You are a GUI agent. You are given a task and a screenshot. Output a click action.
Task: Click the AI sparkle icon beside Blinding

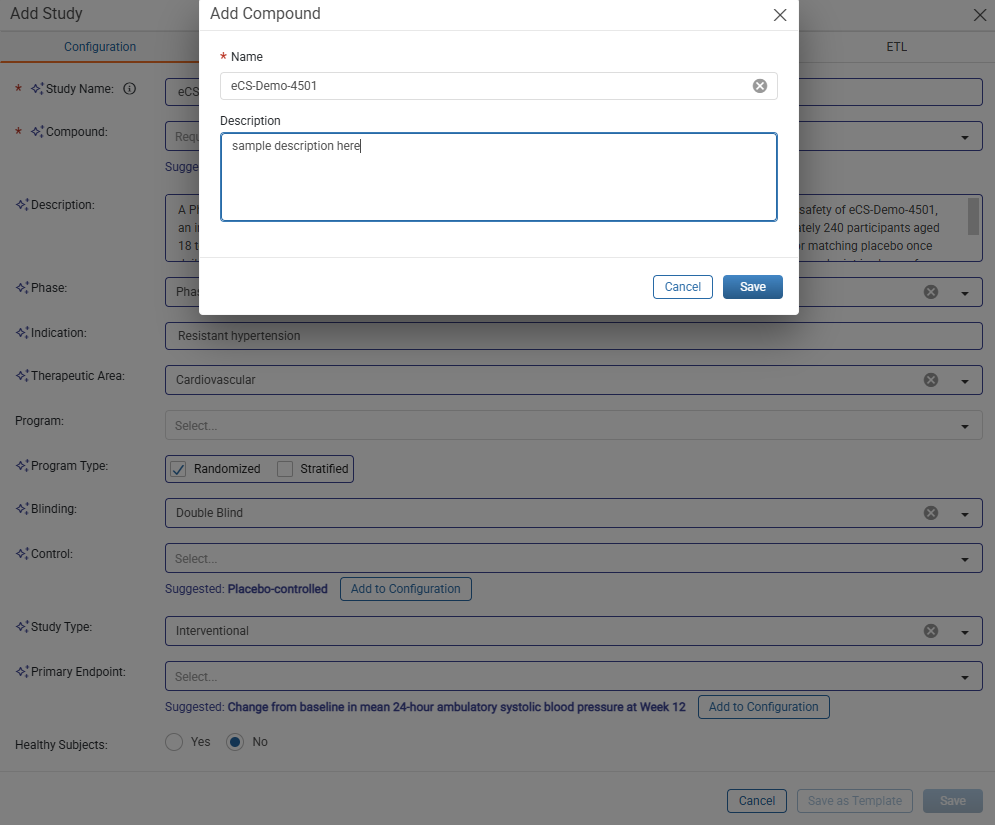click(x=22, y=509)
